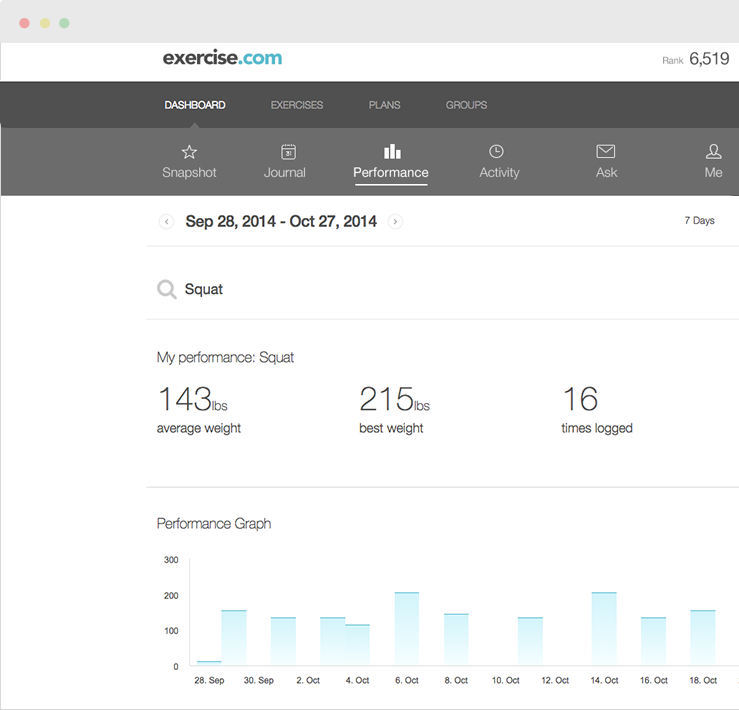Click the '300' y-axis label
Screen dimensions: 739x710
171,560
